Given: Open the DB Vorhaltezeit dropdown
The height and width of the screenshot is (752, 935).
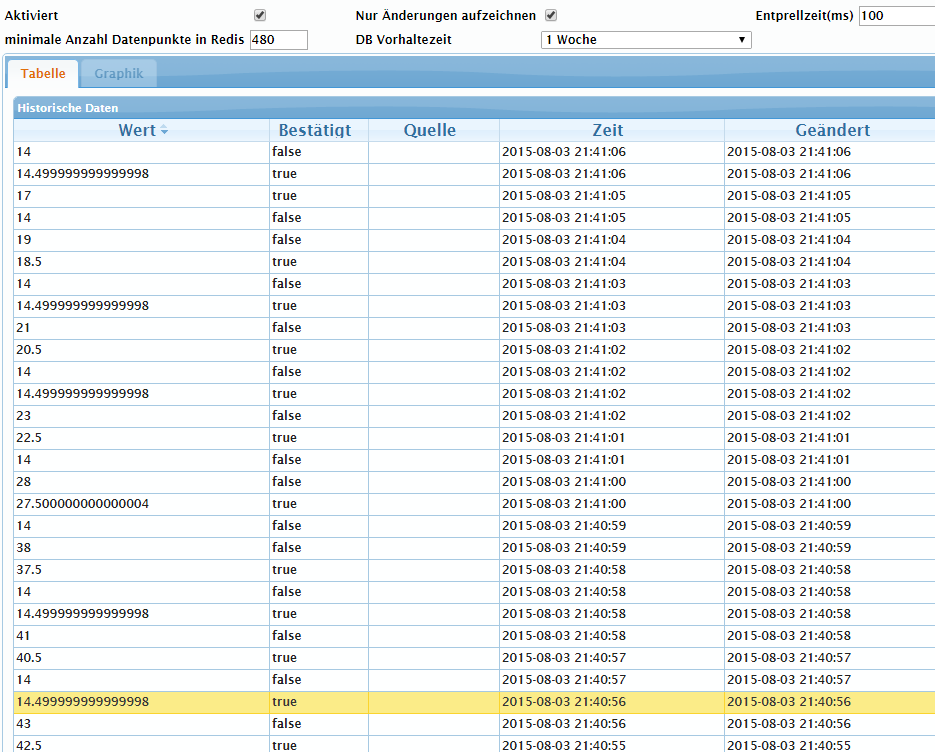Looking at the screenshot, I should coord(646,40).
